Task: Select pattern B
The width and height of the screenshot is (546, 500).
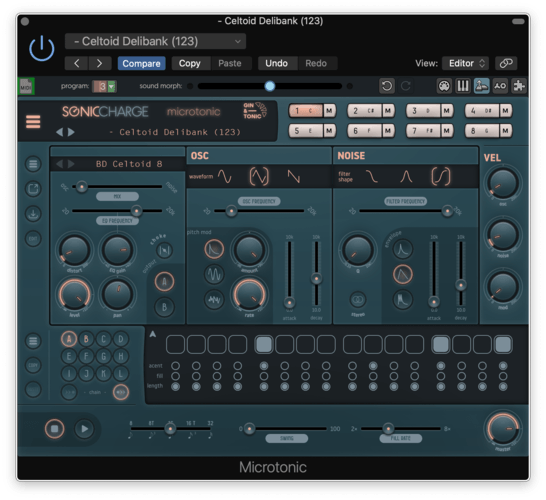Action: pos(86,339)
